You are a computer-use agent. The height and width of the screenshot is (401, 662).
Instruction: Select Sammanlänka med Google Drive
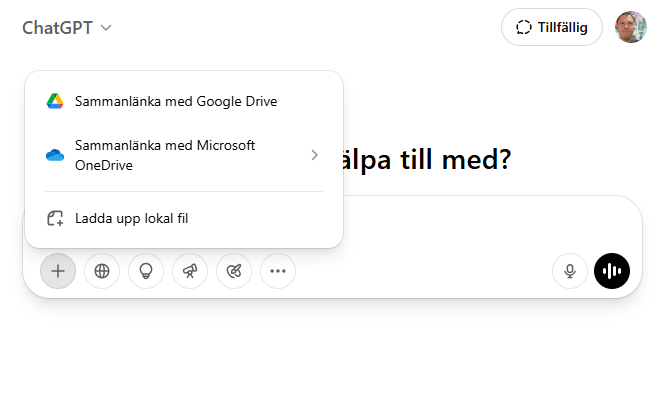(x=176, y=101)
